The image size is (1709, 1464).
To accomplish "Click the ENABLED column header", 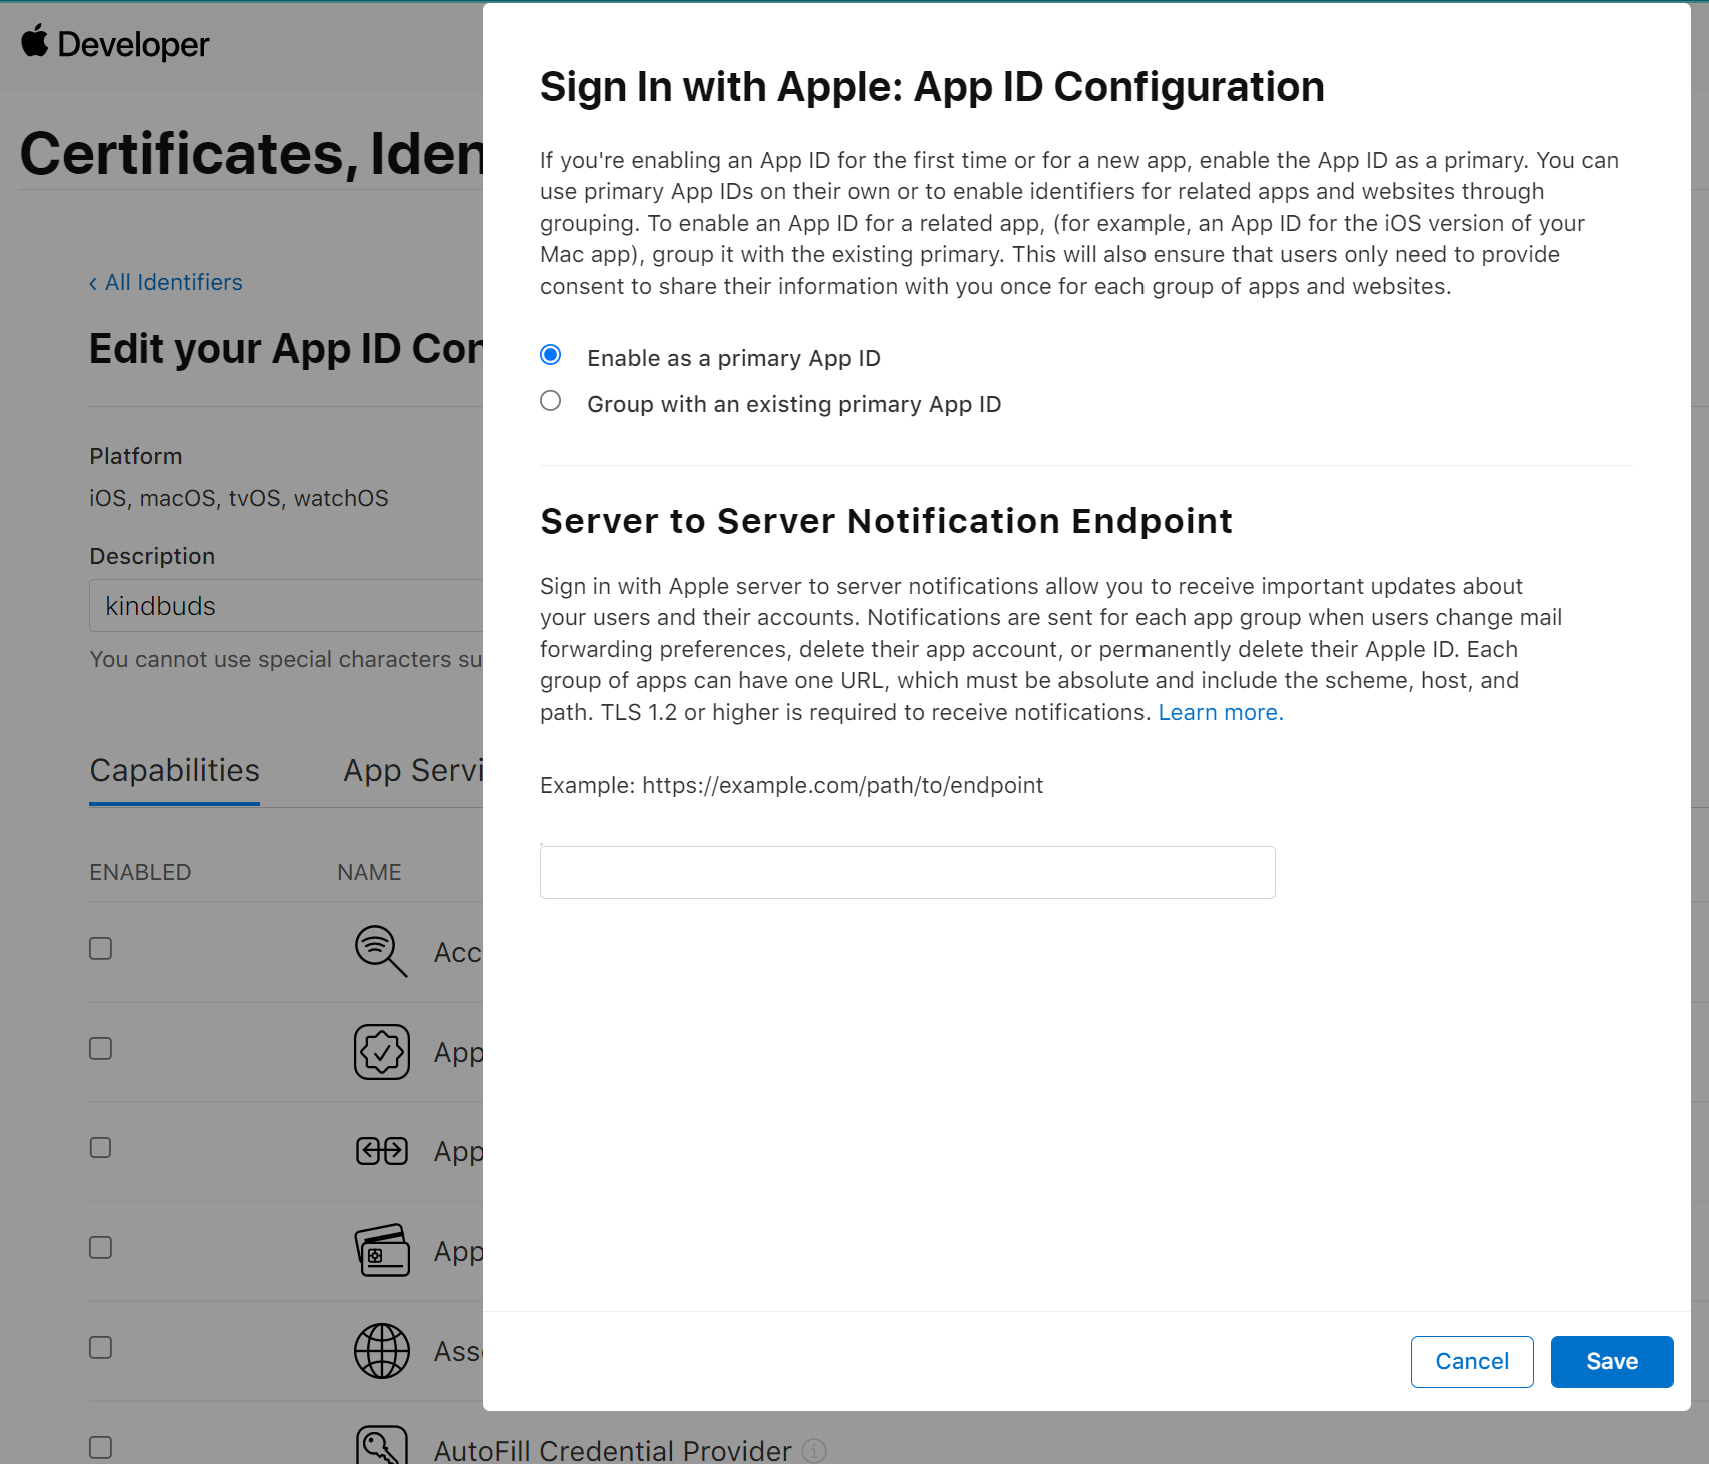I will 140,872.
